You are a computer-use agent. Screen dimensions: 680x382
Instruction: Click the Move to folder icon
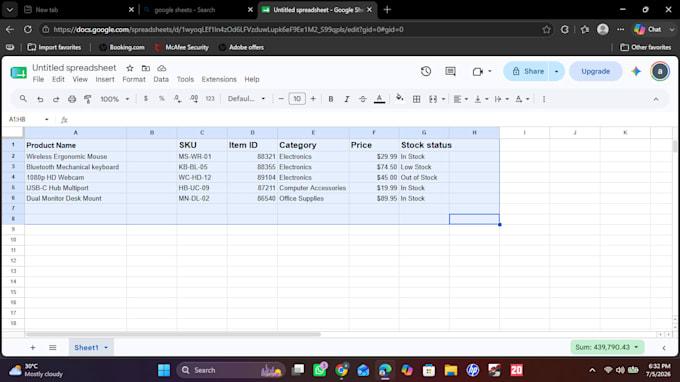(x=146, y=68)
